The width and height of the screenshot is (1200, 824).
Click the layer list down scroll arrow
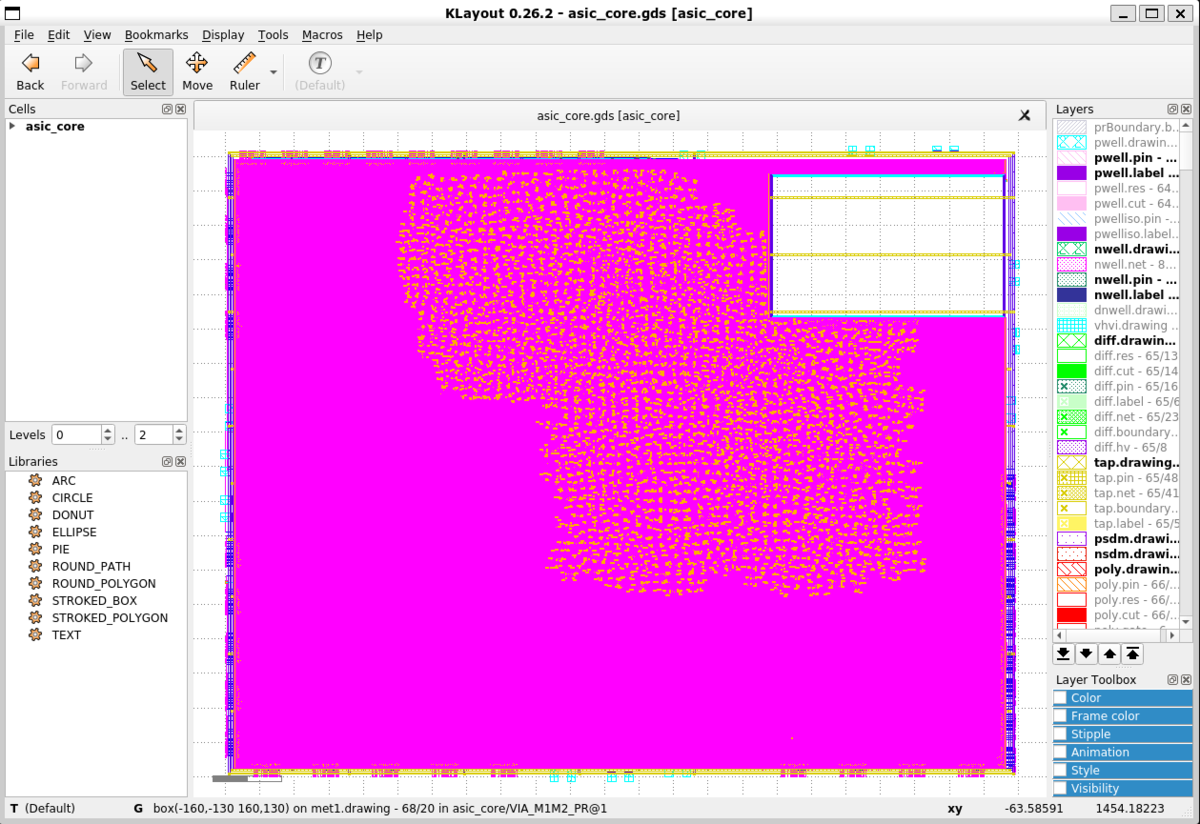click(1185, 622)
